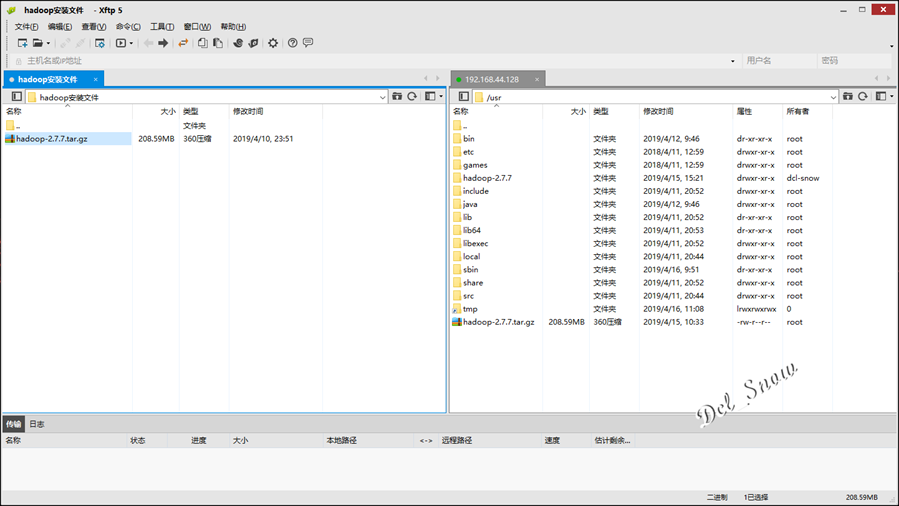
Task: Open Help with the question mark icon
Action: coord(292,43)
